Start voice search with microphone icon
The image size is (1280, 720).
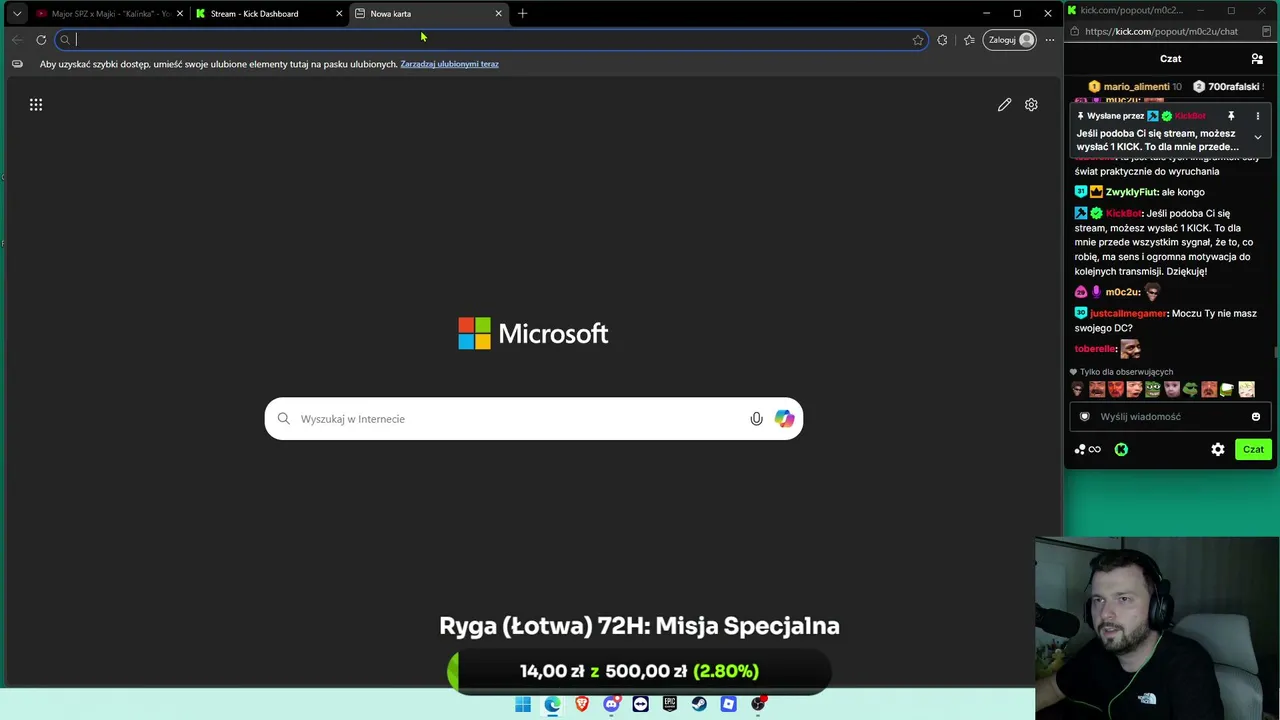[x=756, y=419]
